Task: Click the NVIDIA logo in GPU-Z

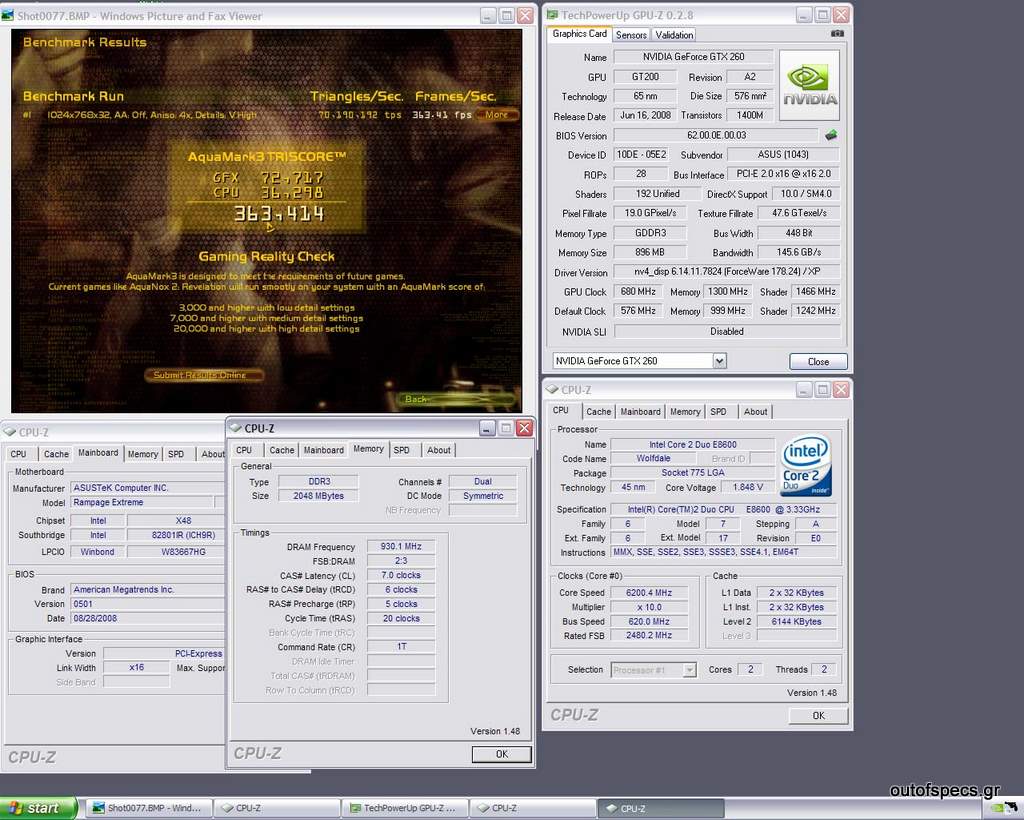Action: pos(809,86)
